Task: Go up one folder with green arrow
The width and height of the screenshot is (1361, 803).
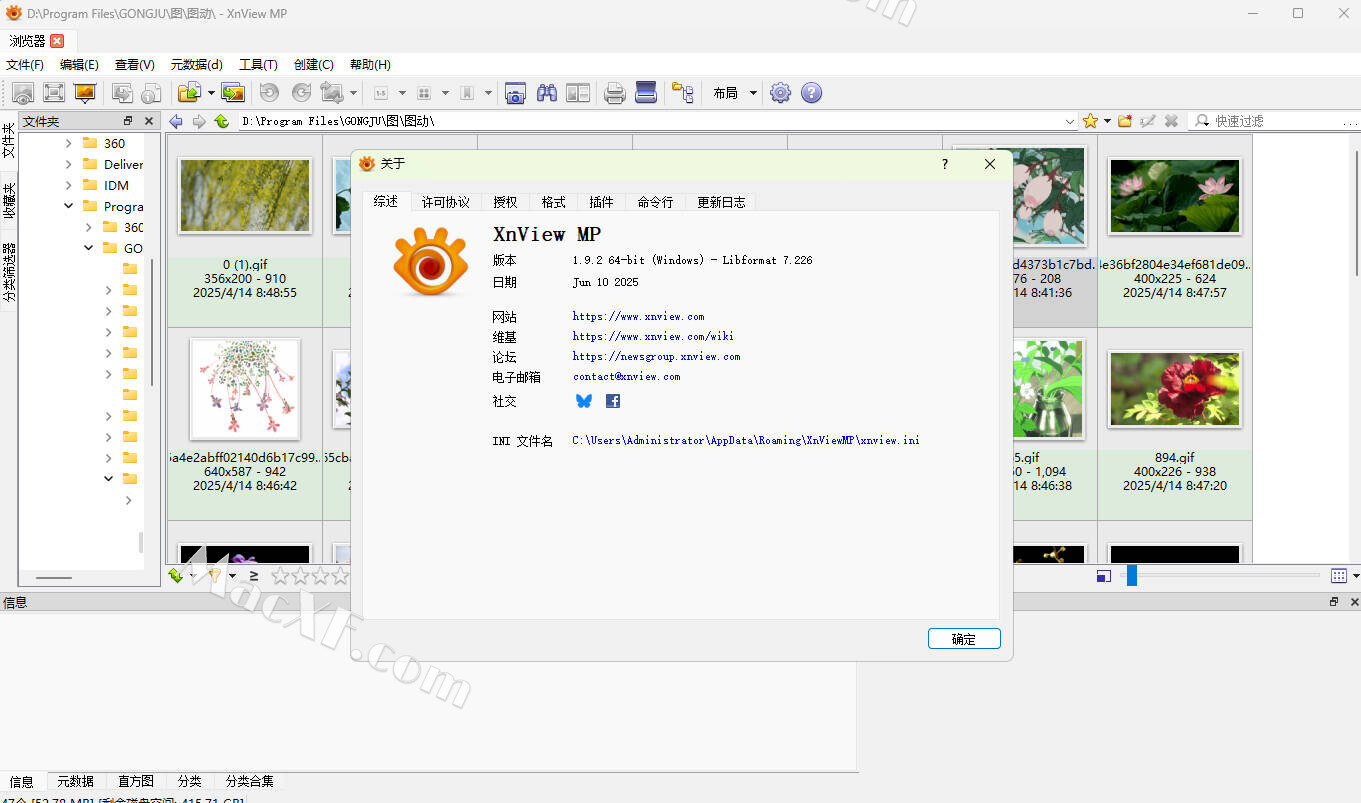Action: 222,121
